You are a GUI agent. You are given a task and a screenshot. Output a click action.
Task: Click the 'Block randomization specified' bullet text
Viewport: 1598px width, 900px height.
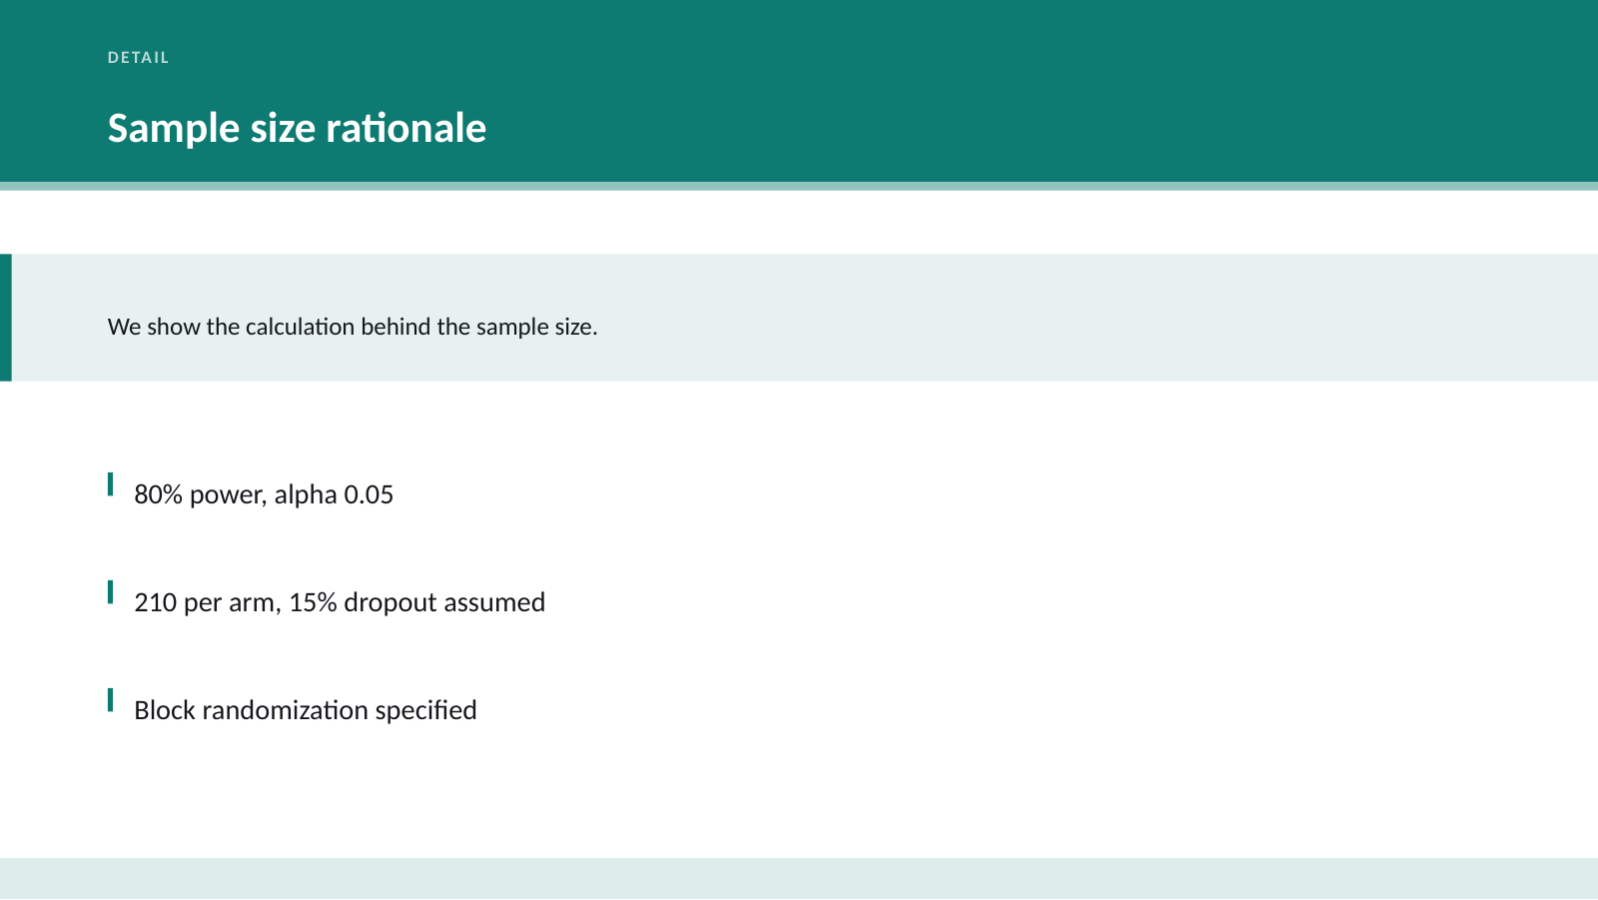pyautogui.click(x=305, y=710)
